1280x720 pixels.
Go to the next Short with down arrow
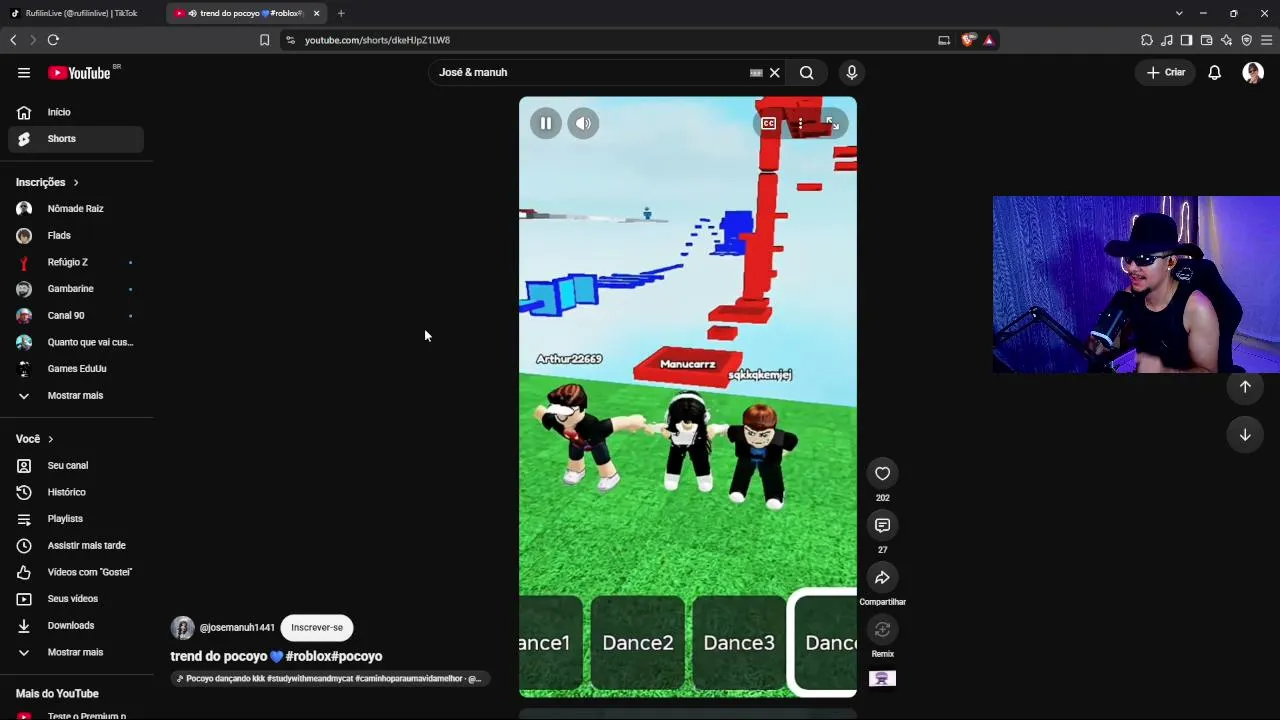tap(1245, 434)
